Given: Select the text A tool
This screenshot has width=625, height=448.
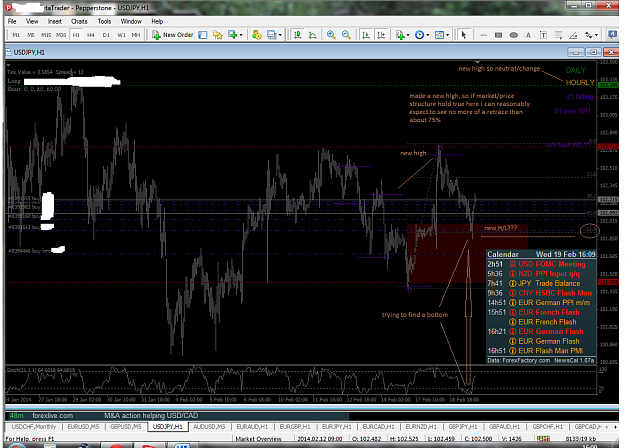Looking at the screenshot, I should tap(528, 35).
